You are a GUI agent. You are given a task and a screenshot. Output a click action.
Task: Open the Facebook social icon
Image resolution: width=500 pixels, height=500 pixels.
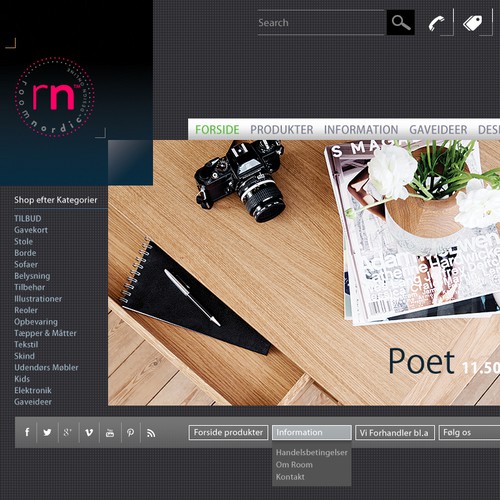(27, 432)
